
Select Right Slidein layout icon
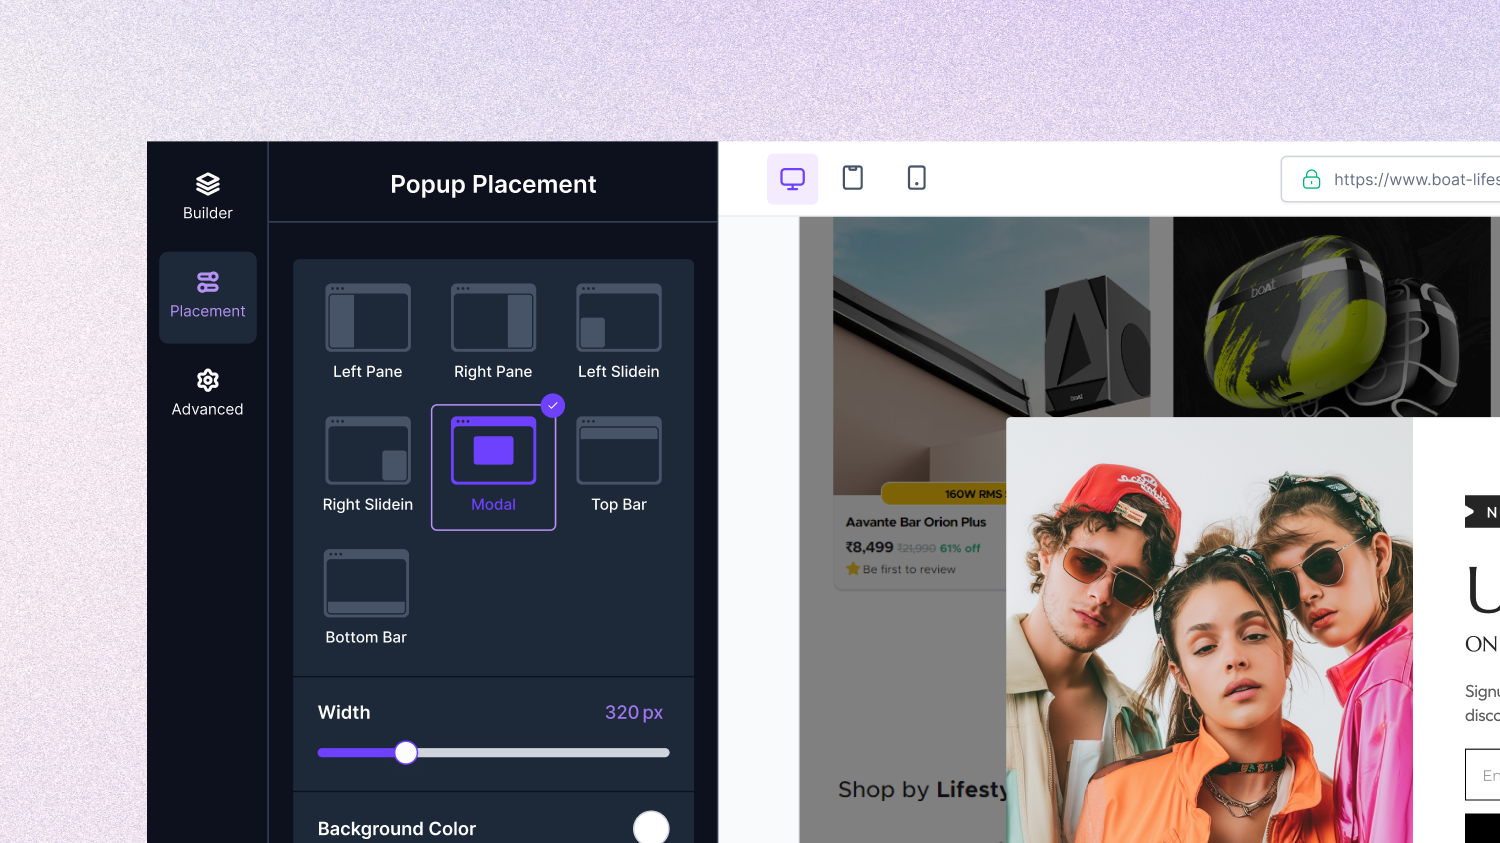[368, 451]
